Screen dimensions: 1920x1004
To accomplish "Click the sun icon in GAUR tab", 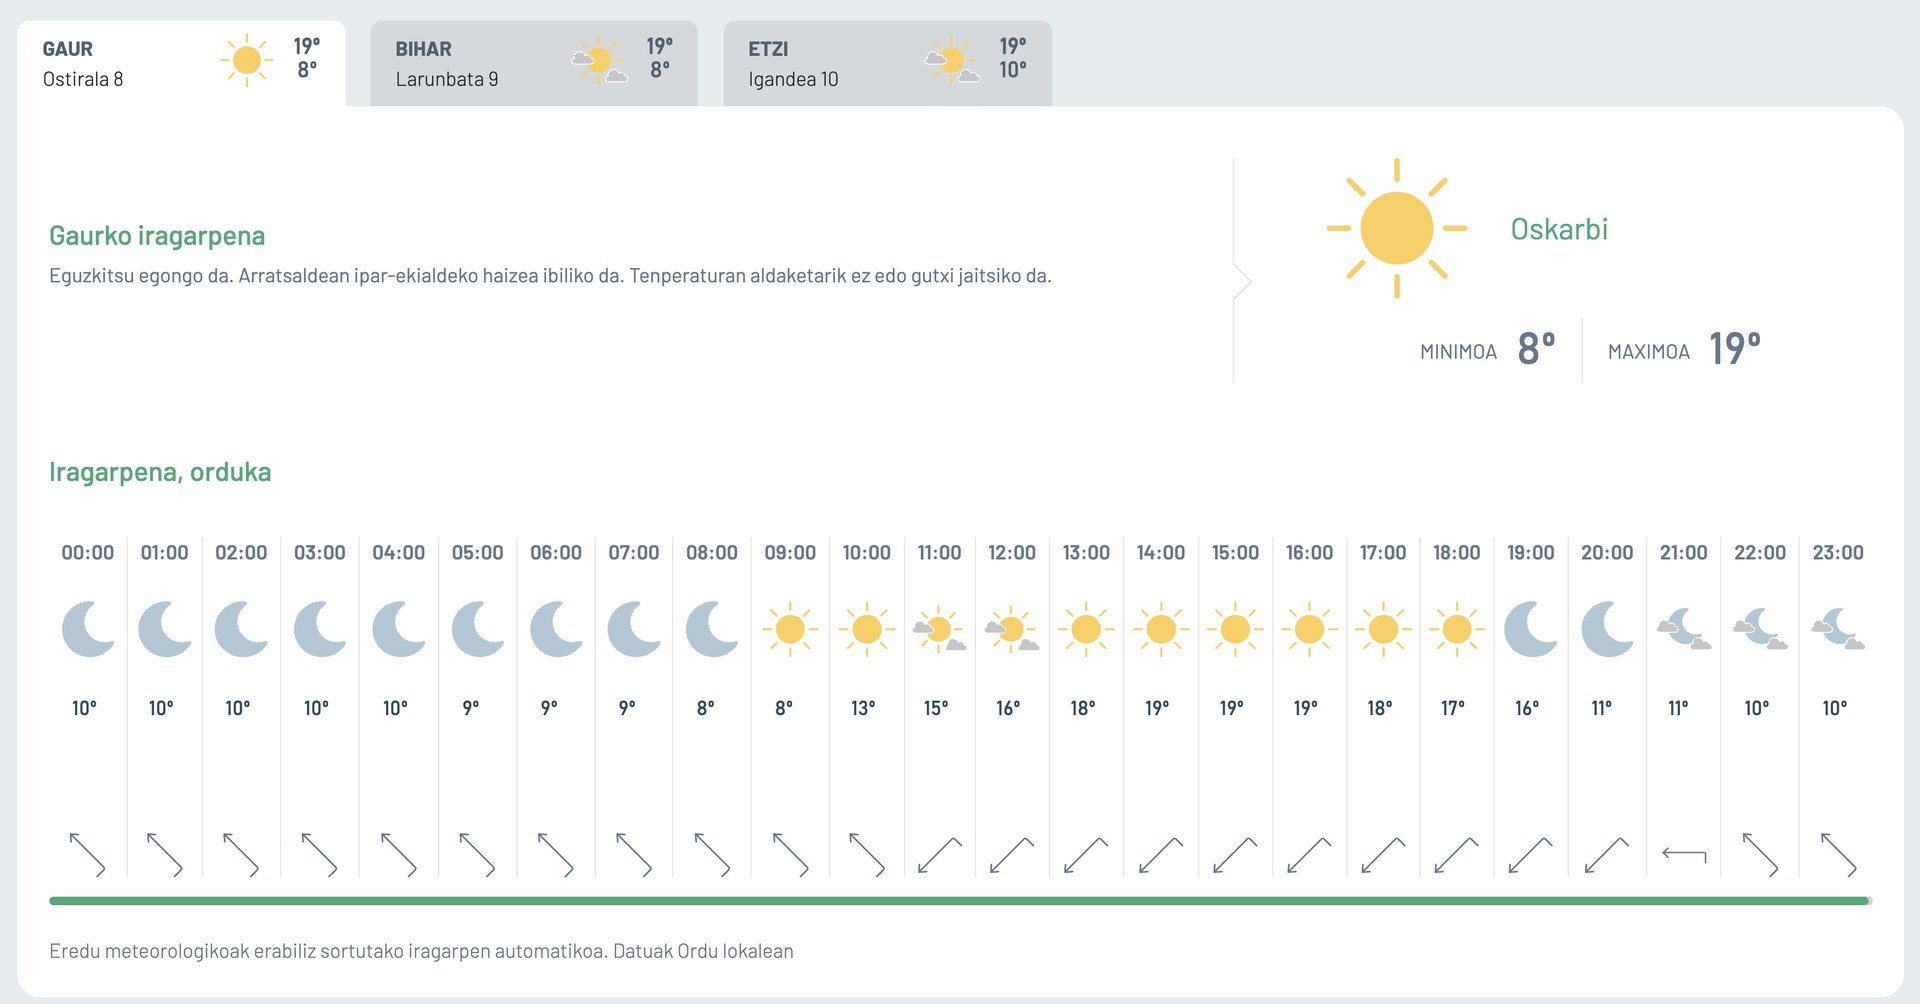I will (246, 60).
